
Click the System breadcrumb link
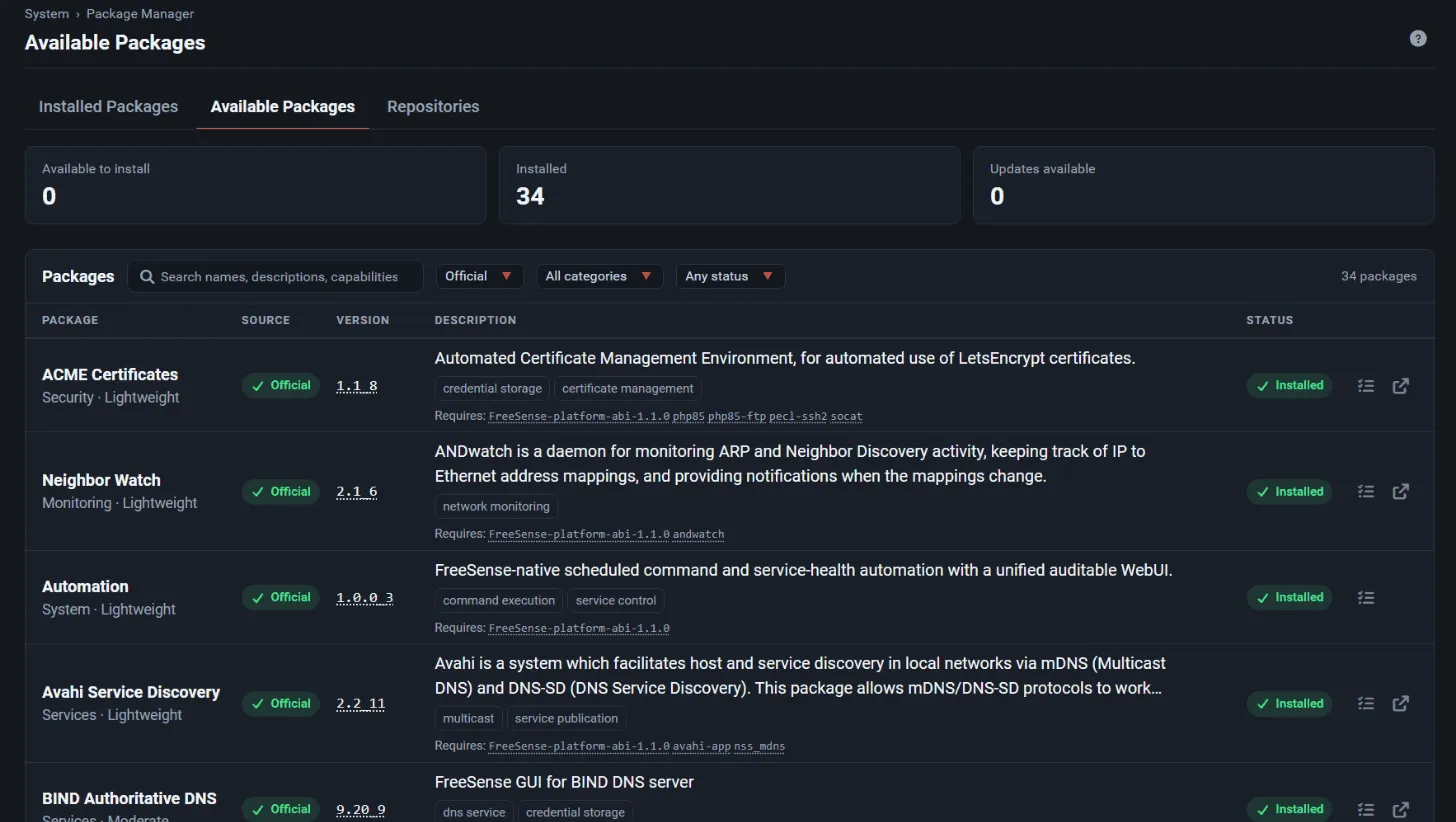47,14
